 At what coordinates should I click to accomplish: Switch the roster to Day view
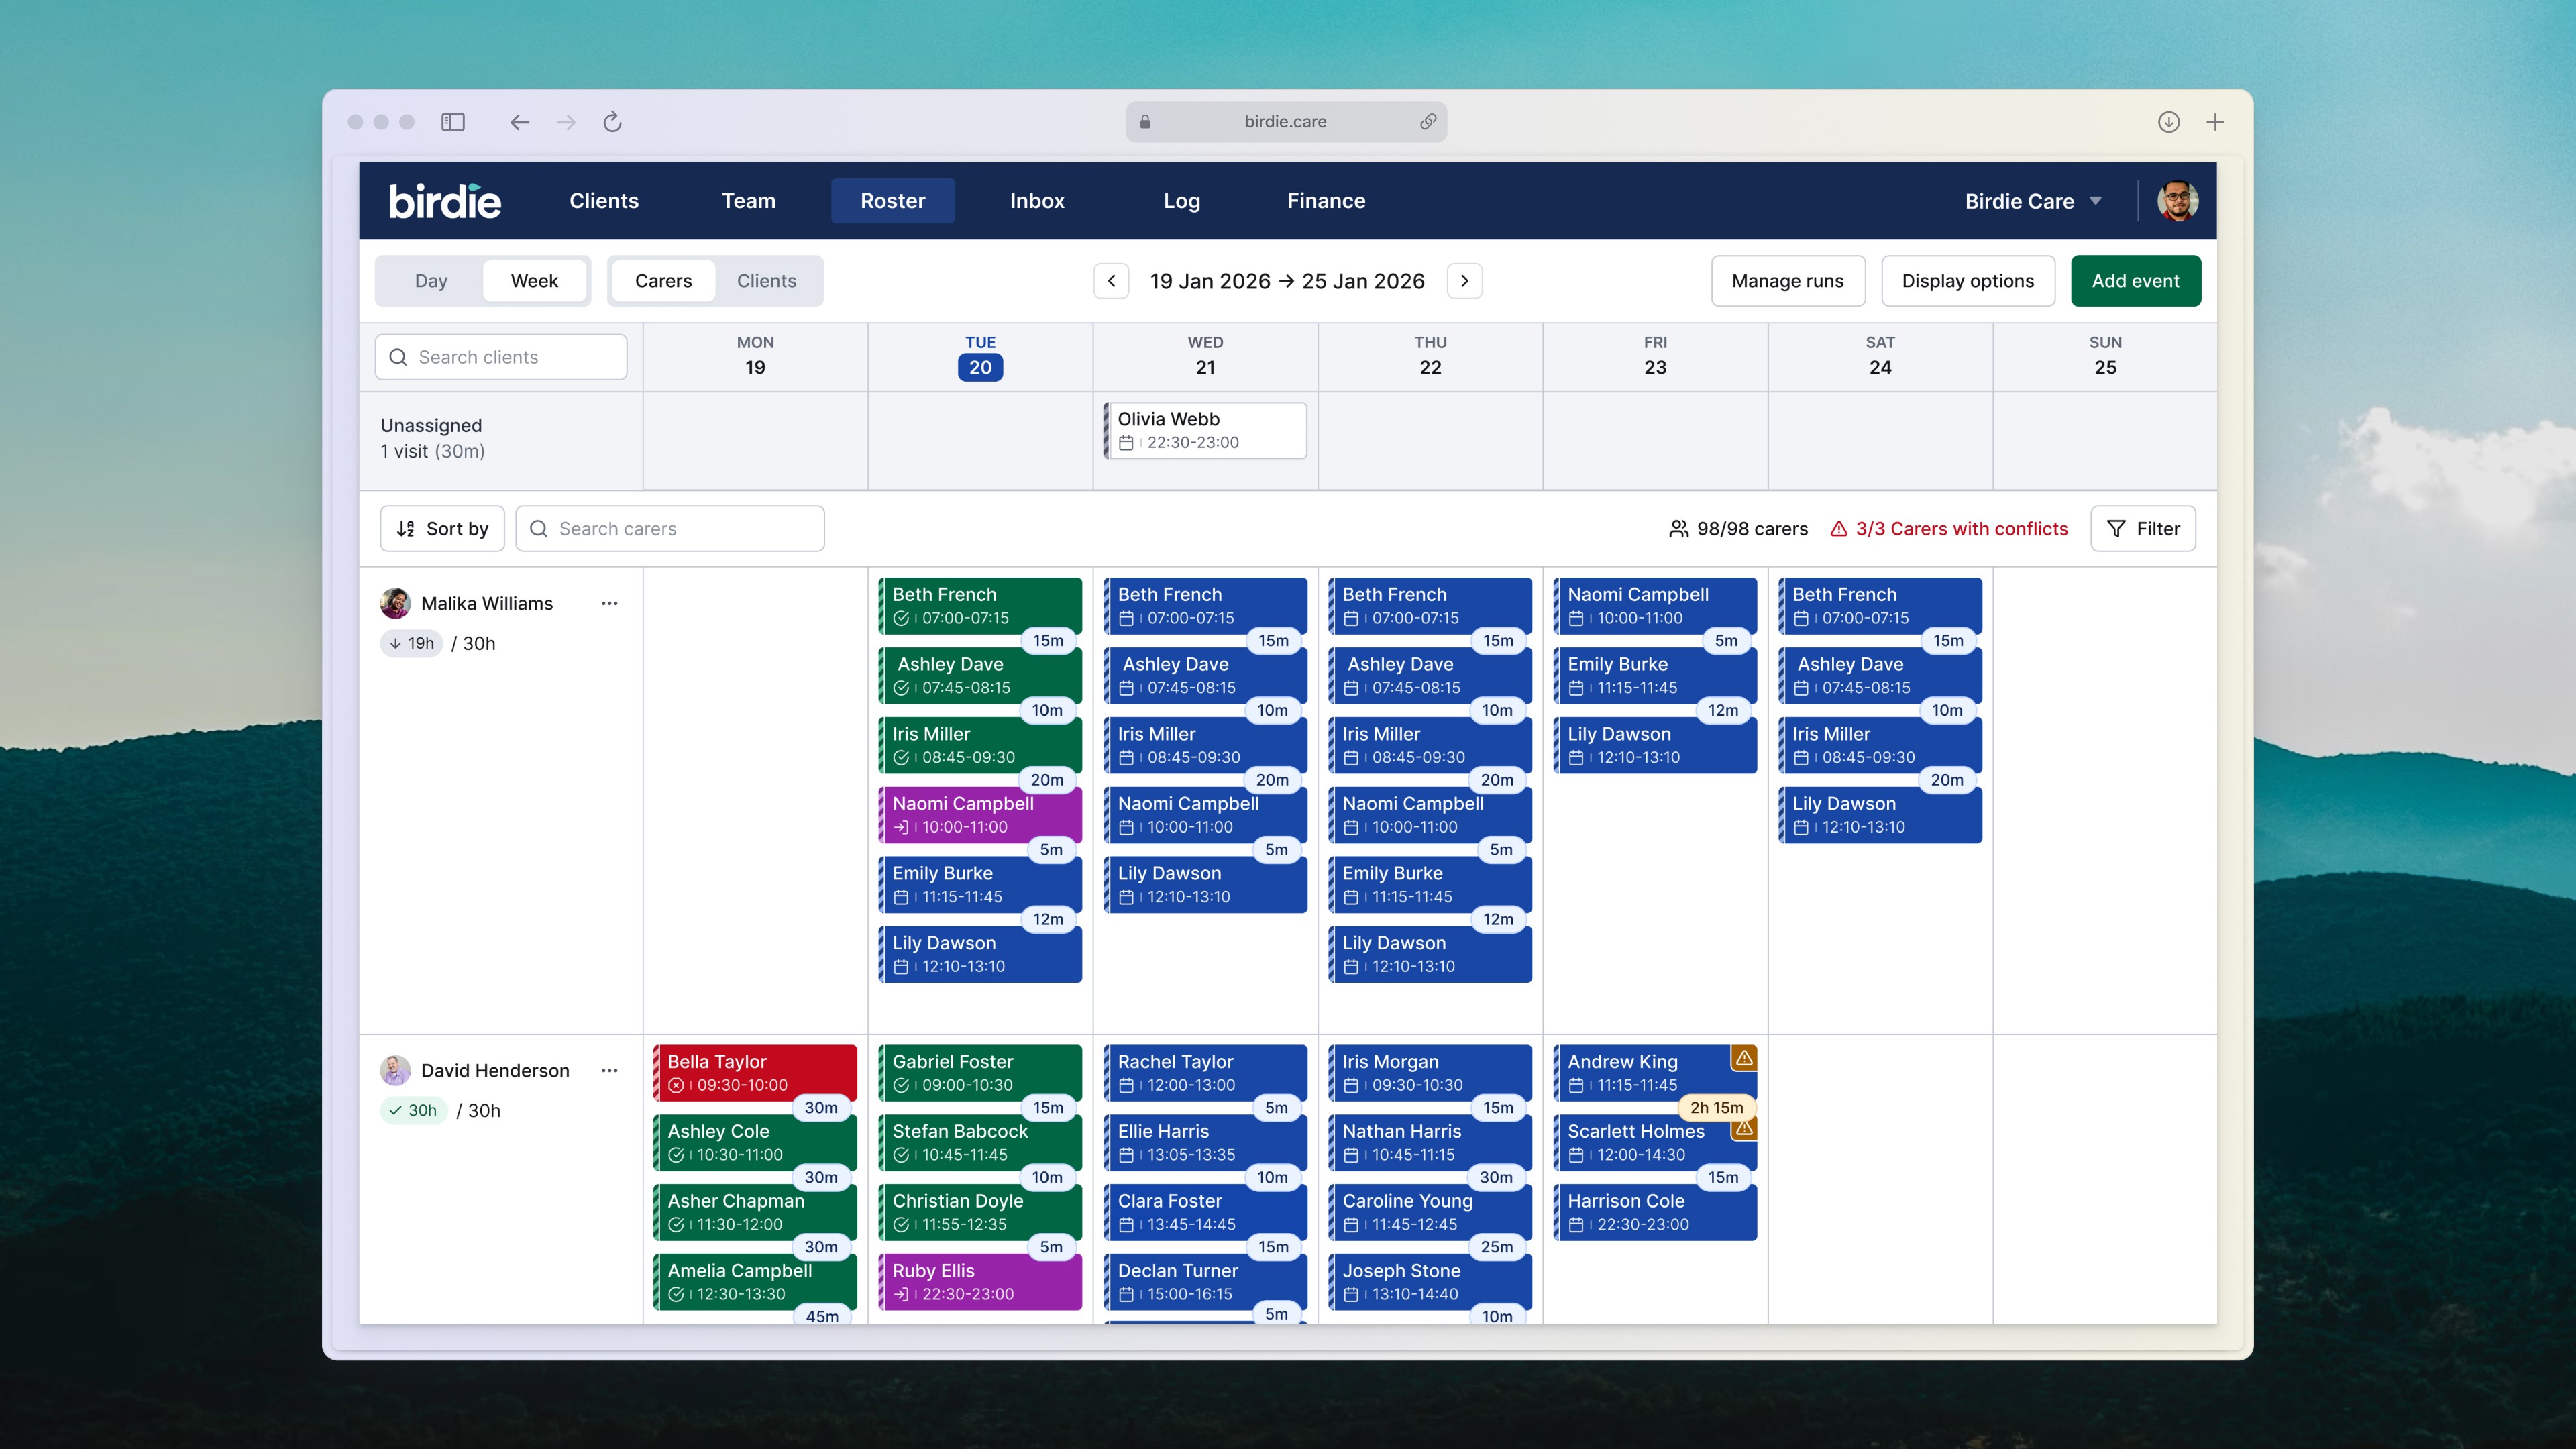pos(431,281)
